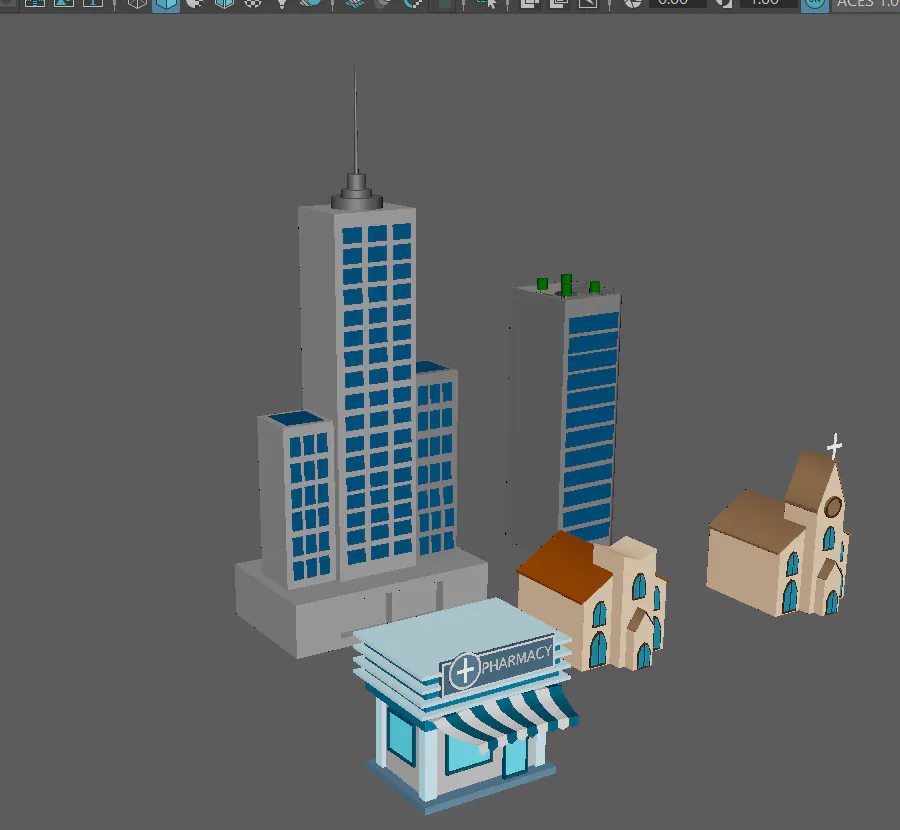Toggle the Safe Title icon with T
Image resolution: width=900 pixels, height=830 pixels.
(92, 3)
